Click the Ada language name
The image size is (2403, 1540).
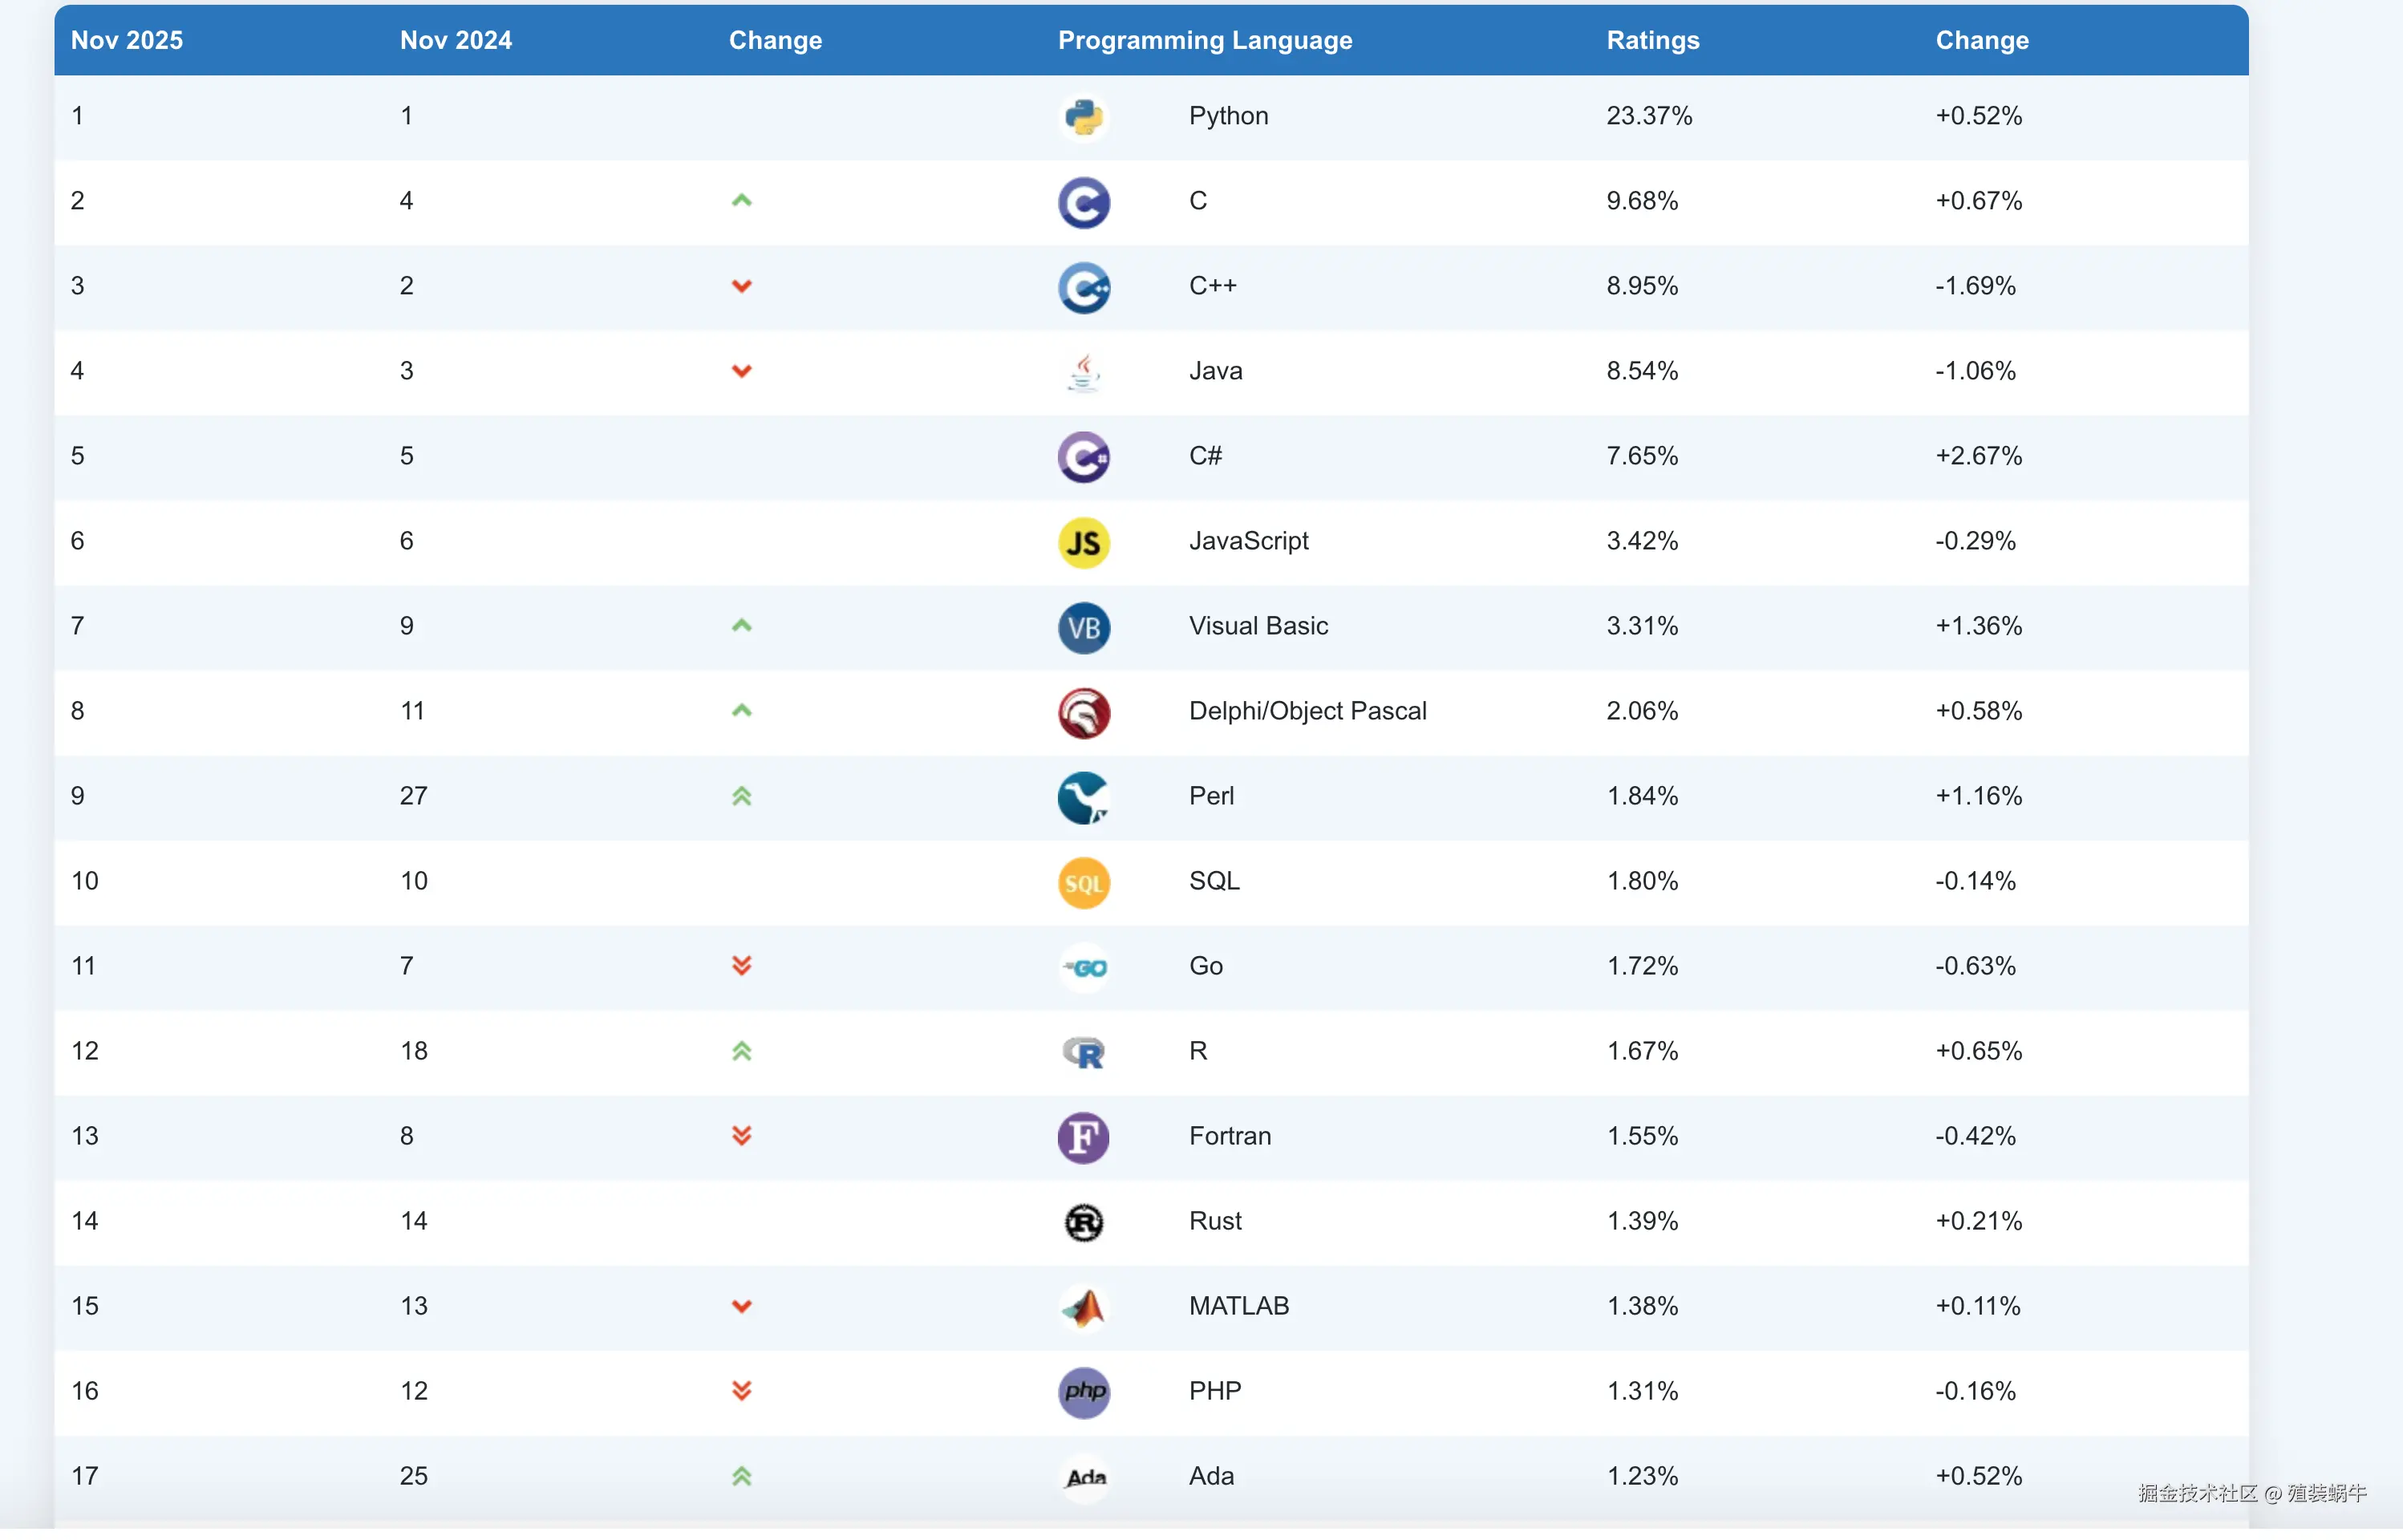coord(1211,1476)
